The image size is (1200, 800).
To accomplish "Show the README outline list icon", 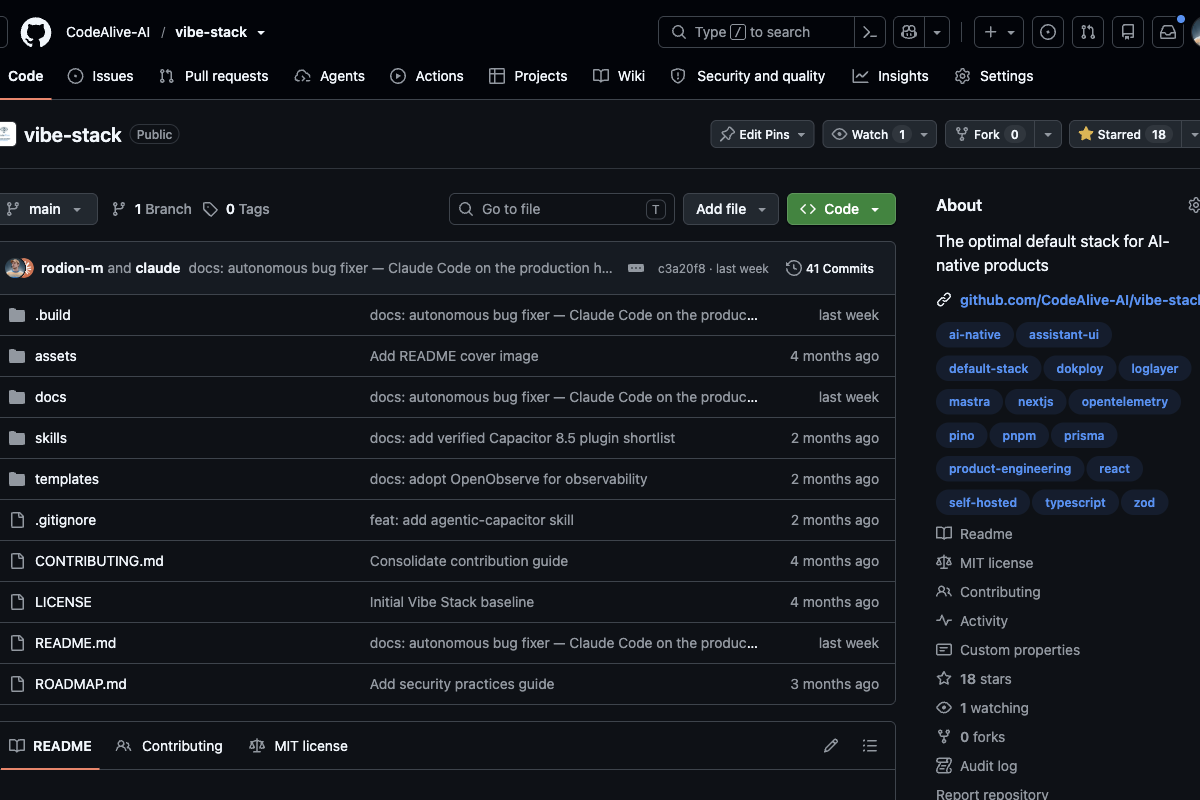I will tap(870, 746).
